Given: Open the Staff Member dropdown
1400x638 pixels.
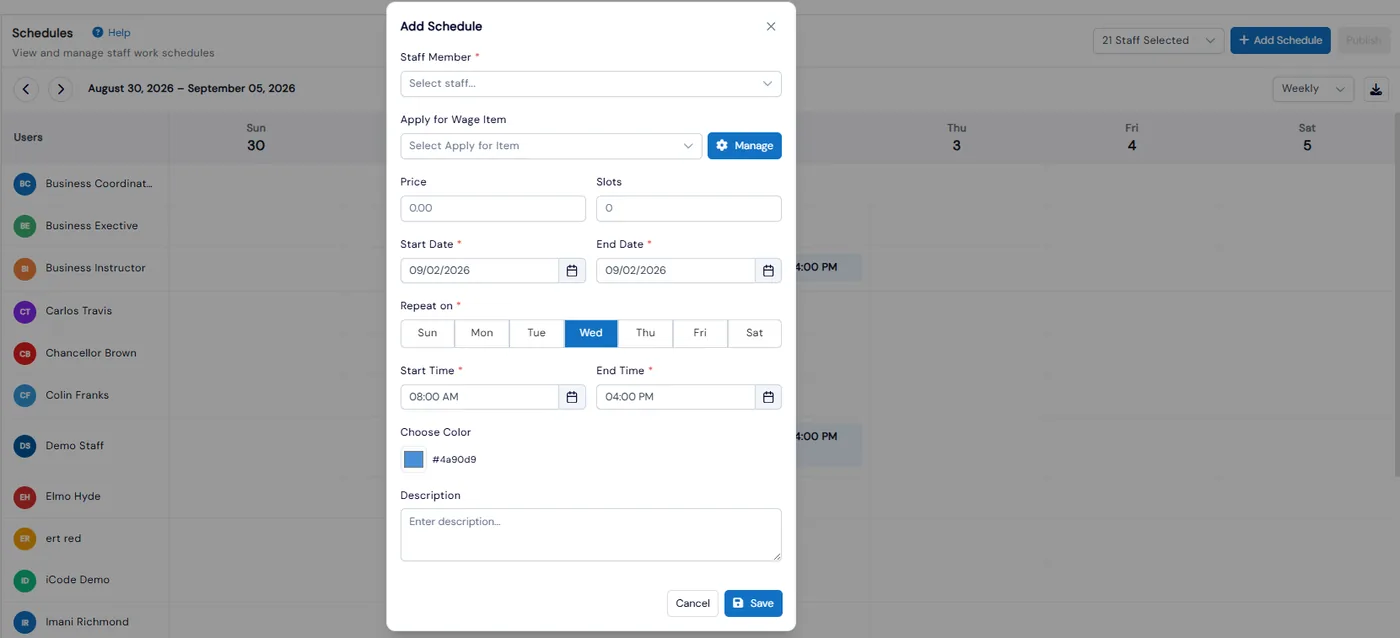Looking at the screenshot, I should point(591,84).
